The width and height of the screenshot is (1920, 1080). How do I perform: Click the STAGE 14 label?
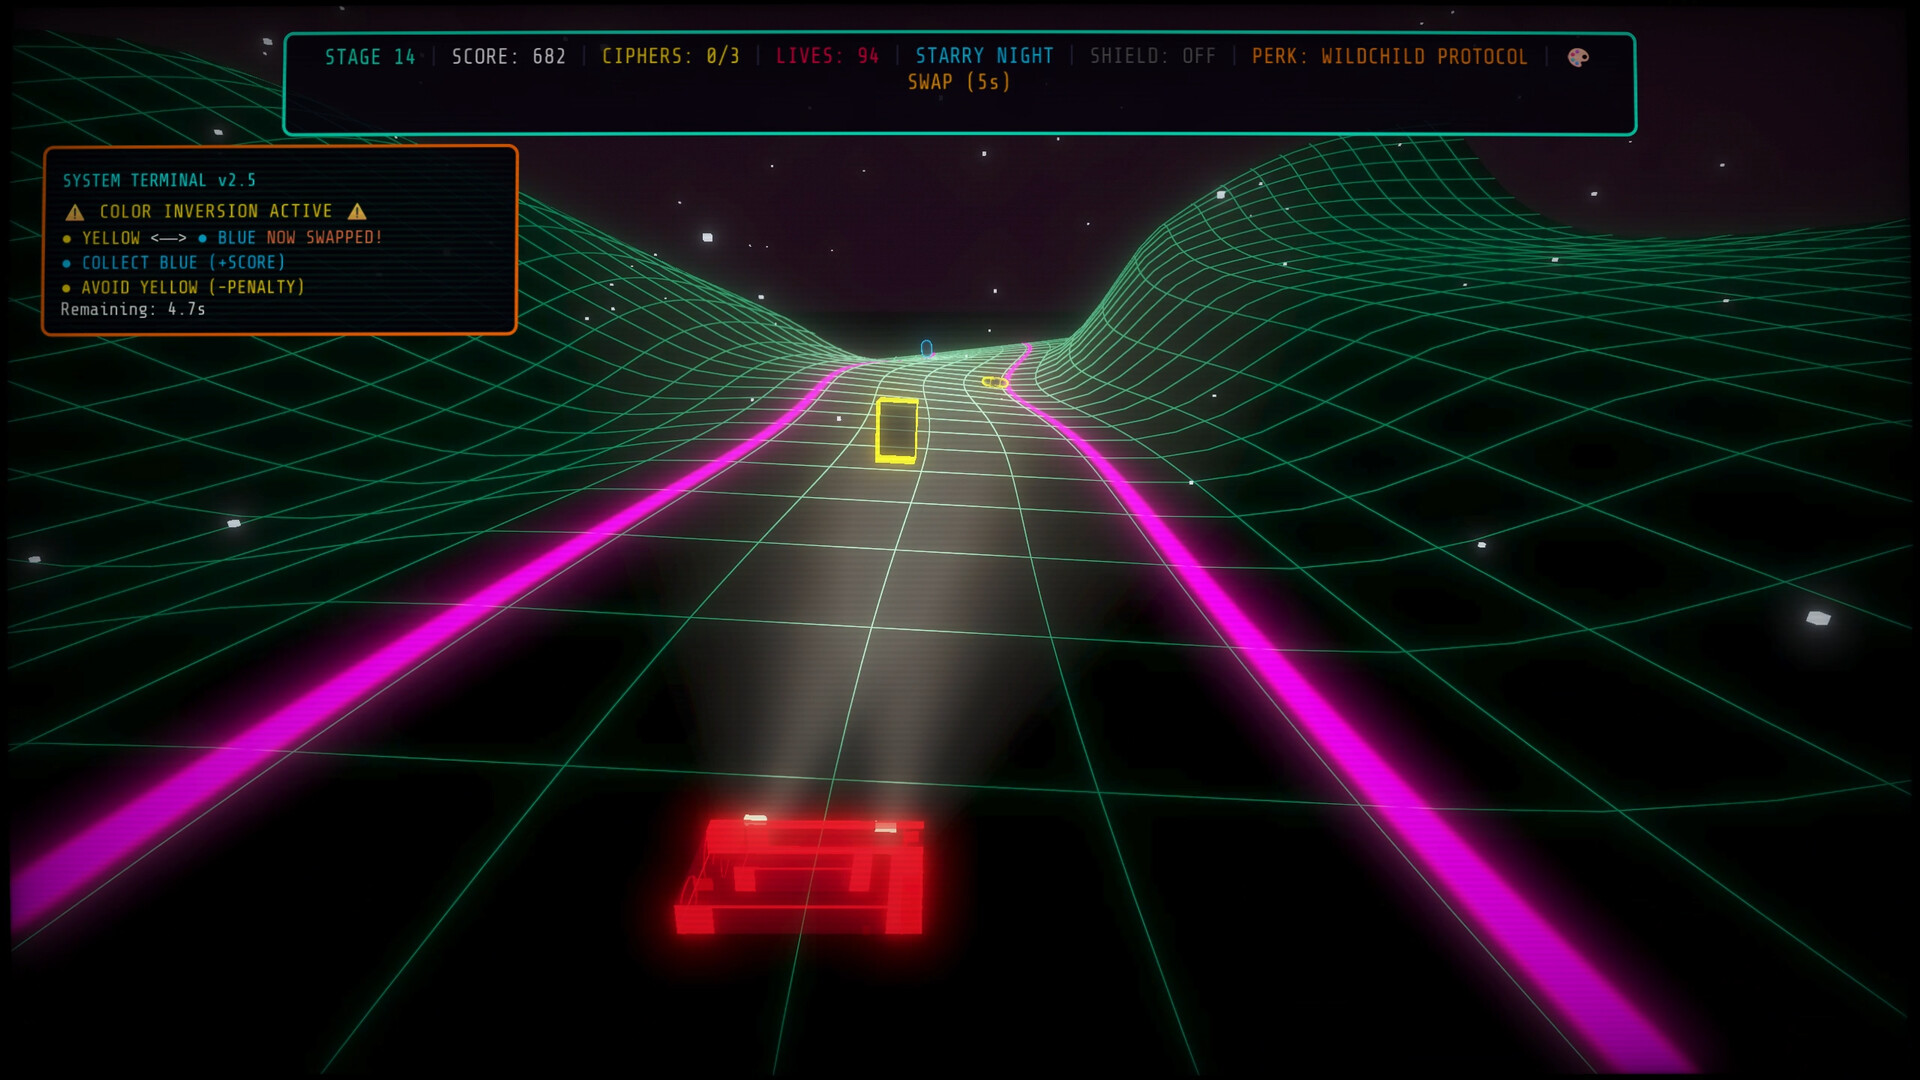370,57
